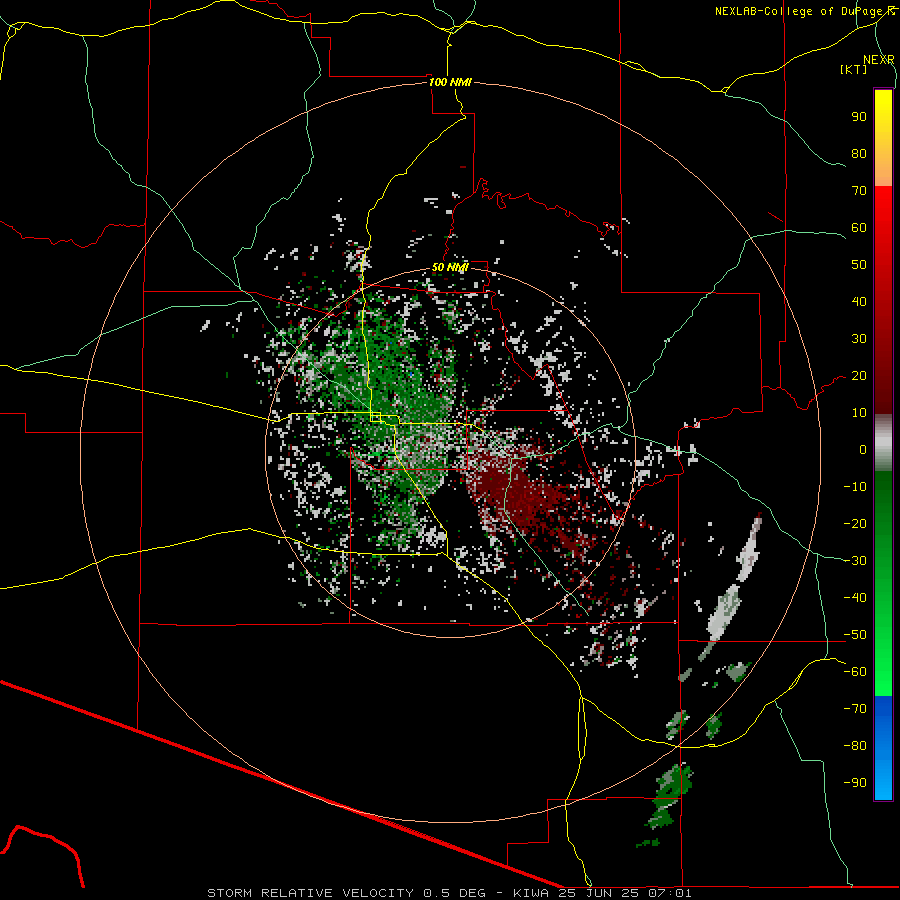Viewport: 900px width, 900px height.
Task: Click the 60 value on velocity scale
Action: 859,228
